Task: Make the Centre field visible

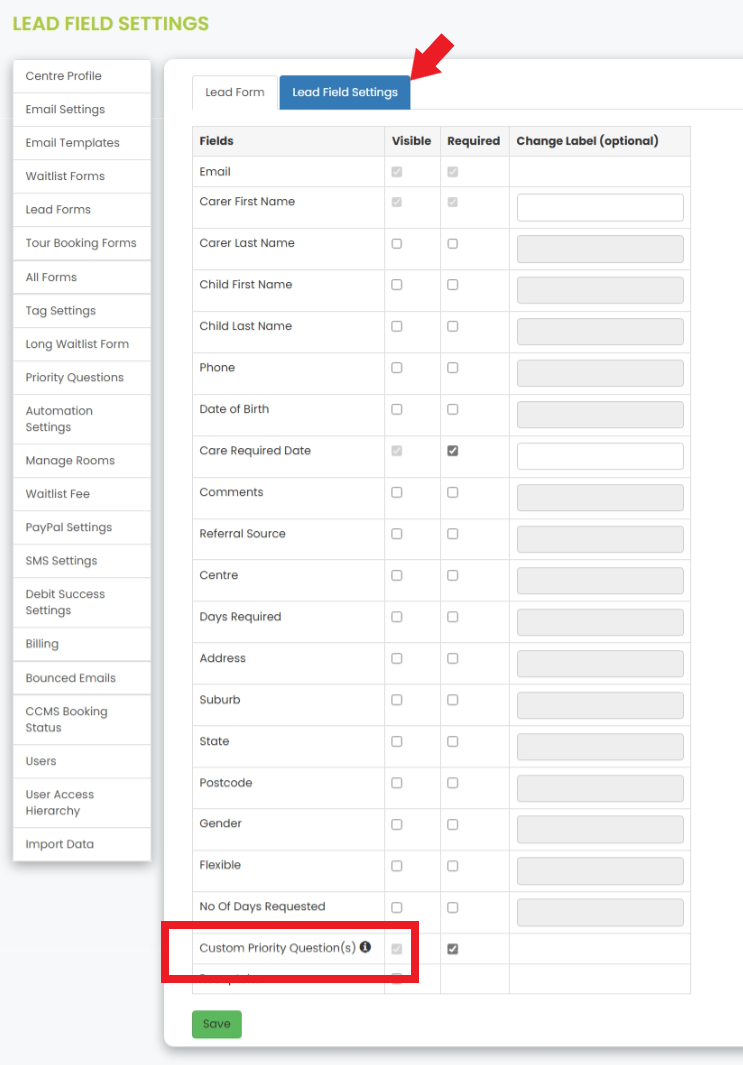Action: 397,575
